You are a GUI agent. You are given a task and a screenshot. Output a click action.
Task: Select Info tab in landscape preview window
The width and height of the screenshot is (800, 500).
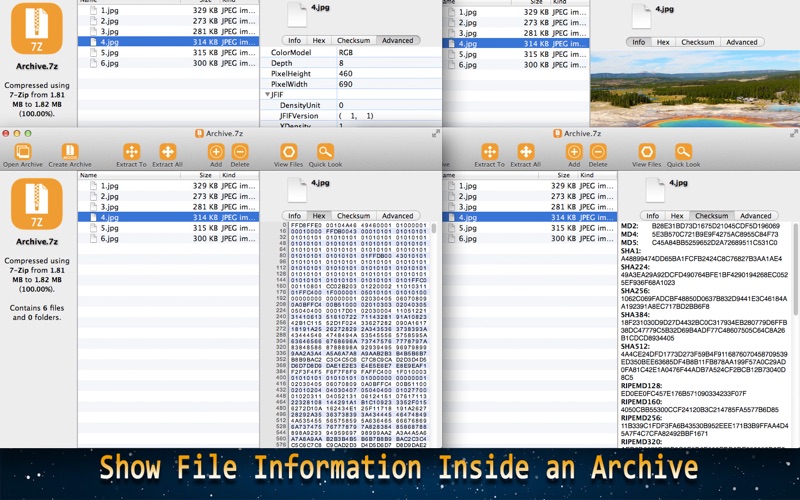point(639,42)
